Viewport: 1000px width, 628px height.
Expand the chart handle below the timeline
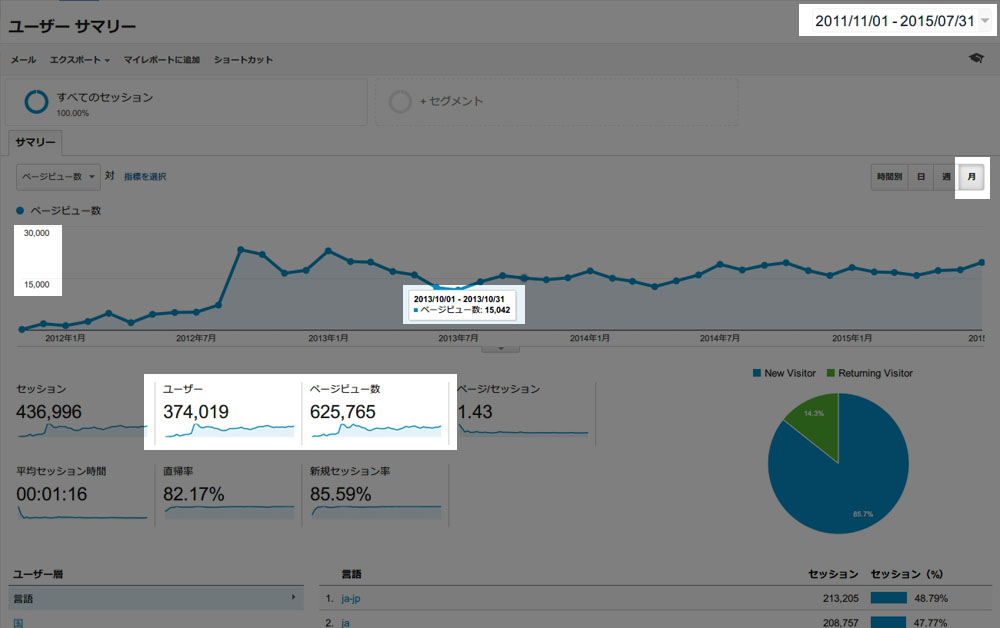(x=501, y=349)
